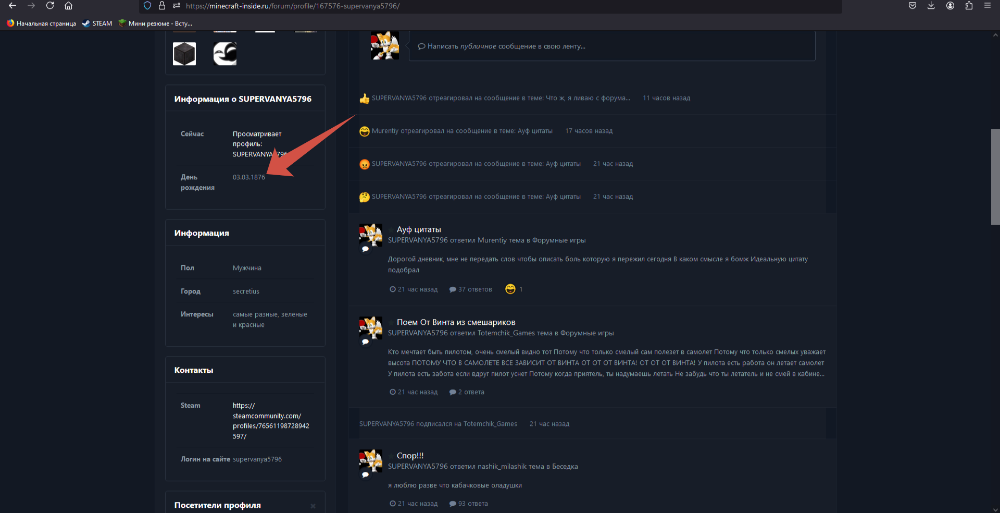This screenshot has width=1000, height=513.
Task: Open the Pocket save icon in toolbar
Action: click(913, 6)
